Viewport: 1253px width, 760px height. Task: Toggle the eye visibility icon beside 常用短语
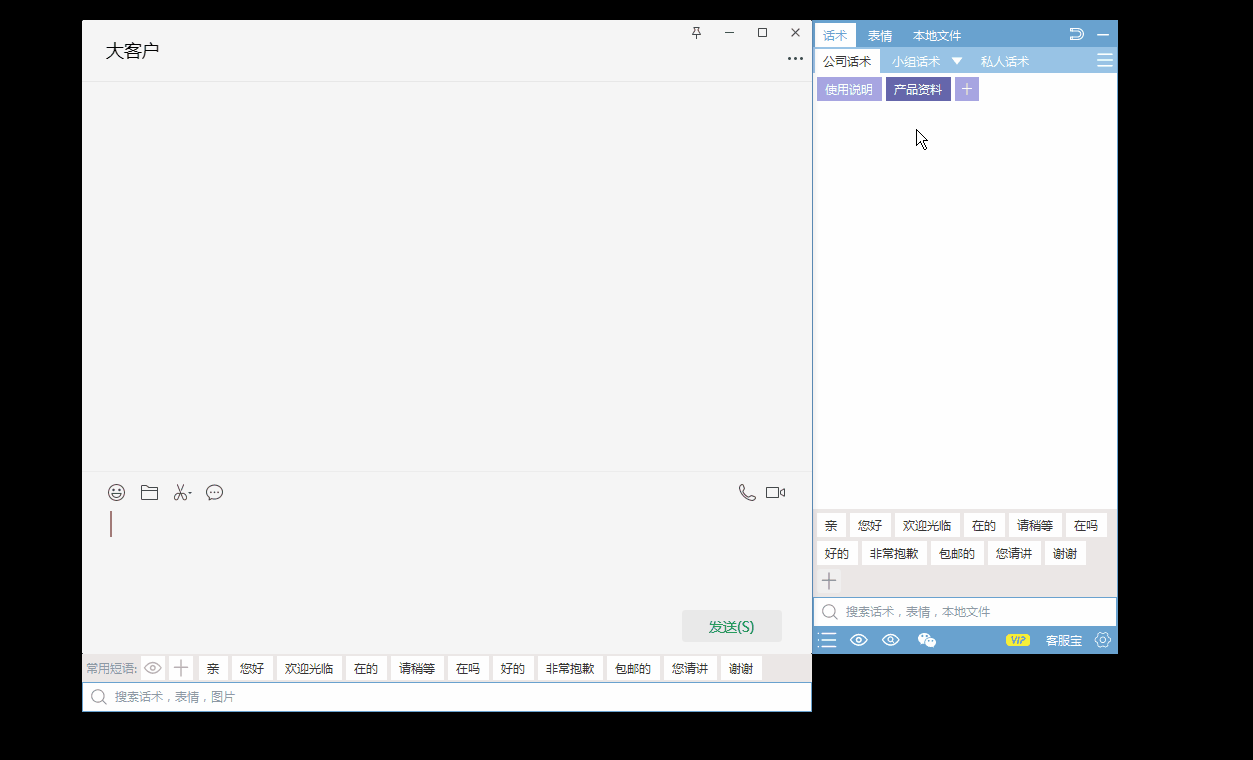[152, 667]
